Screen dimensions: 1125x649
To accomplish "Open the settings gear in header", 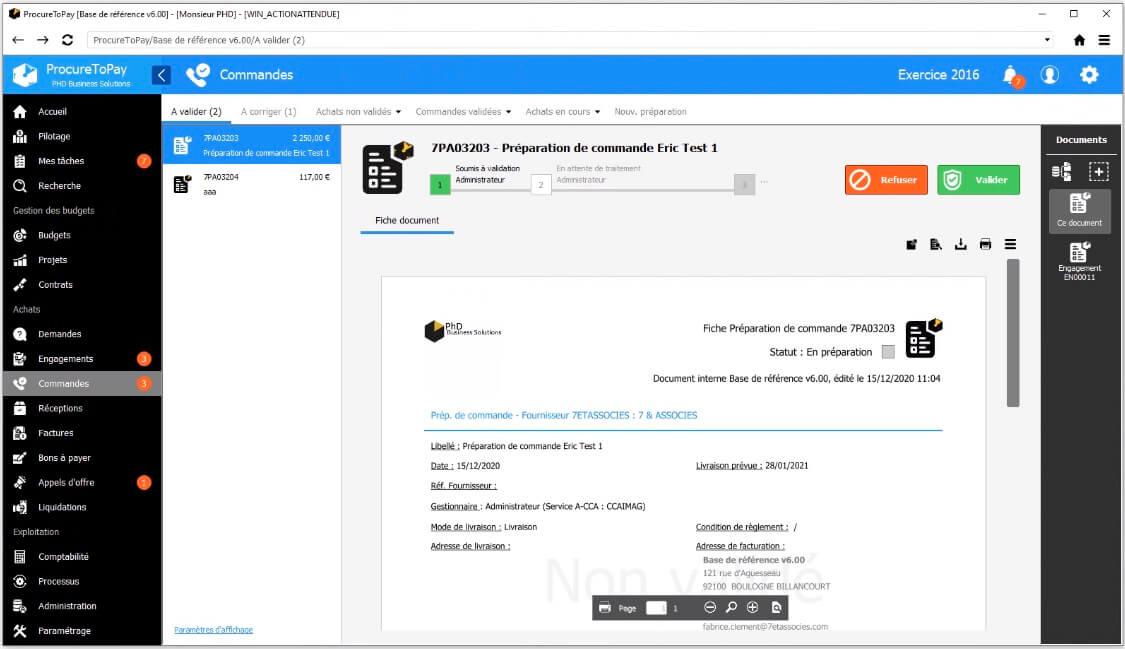I will pos(1089,75).
